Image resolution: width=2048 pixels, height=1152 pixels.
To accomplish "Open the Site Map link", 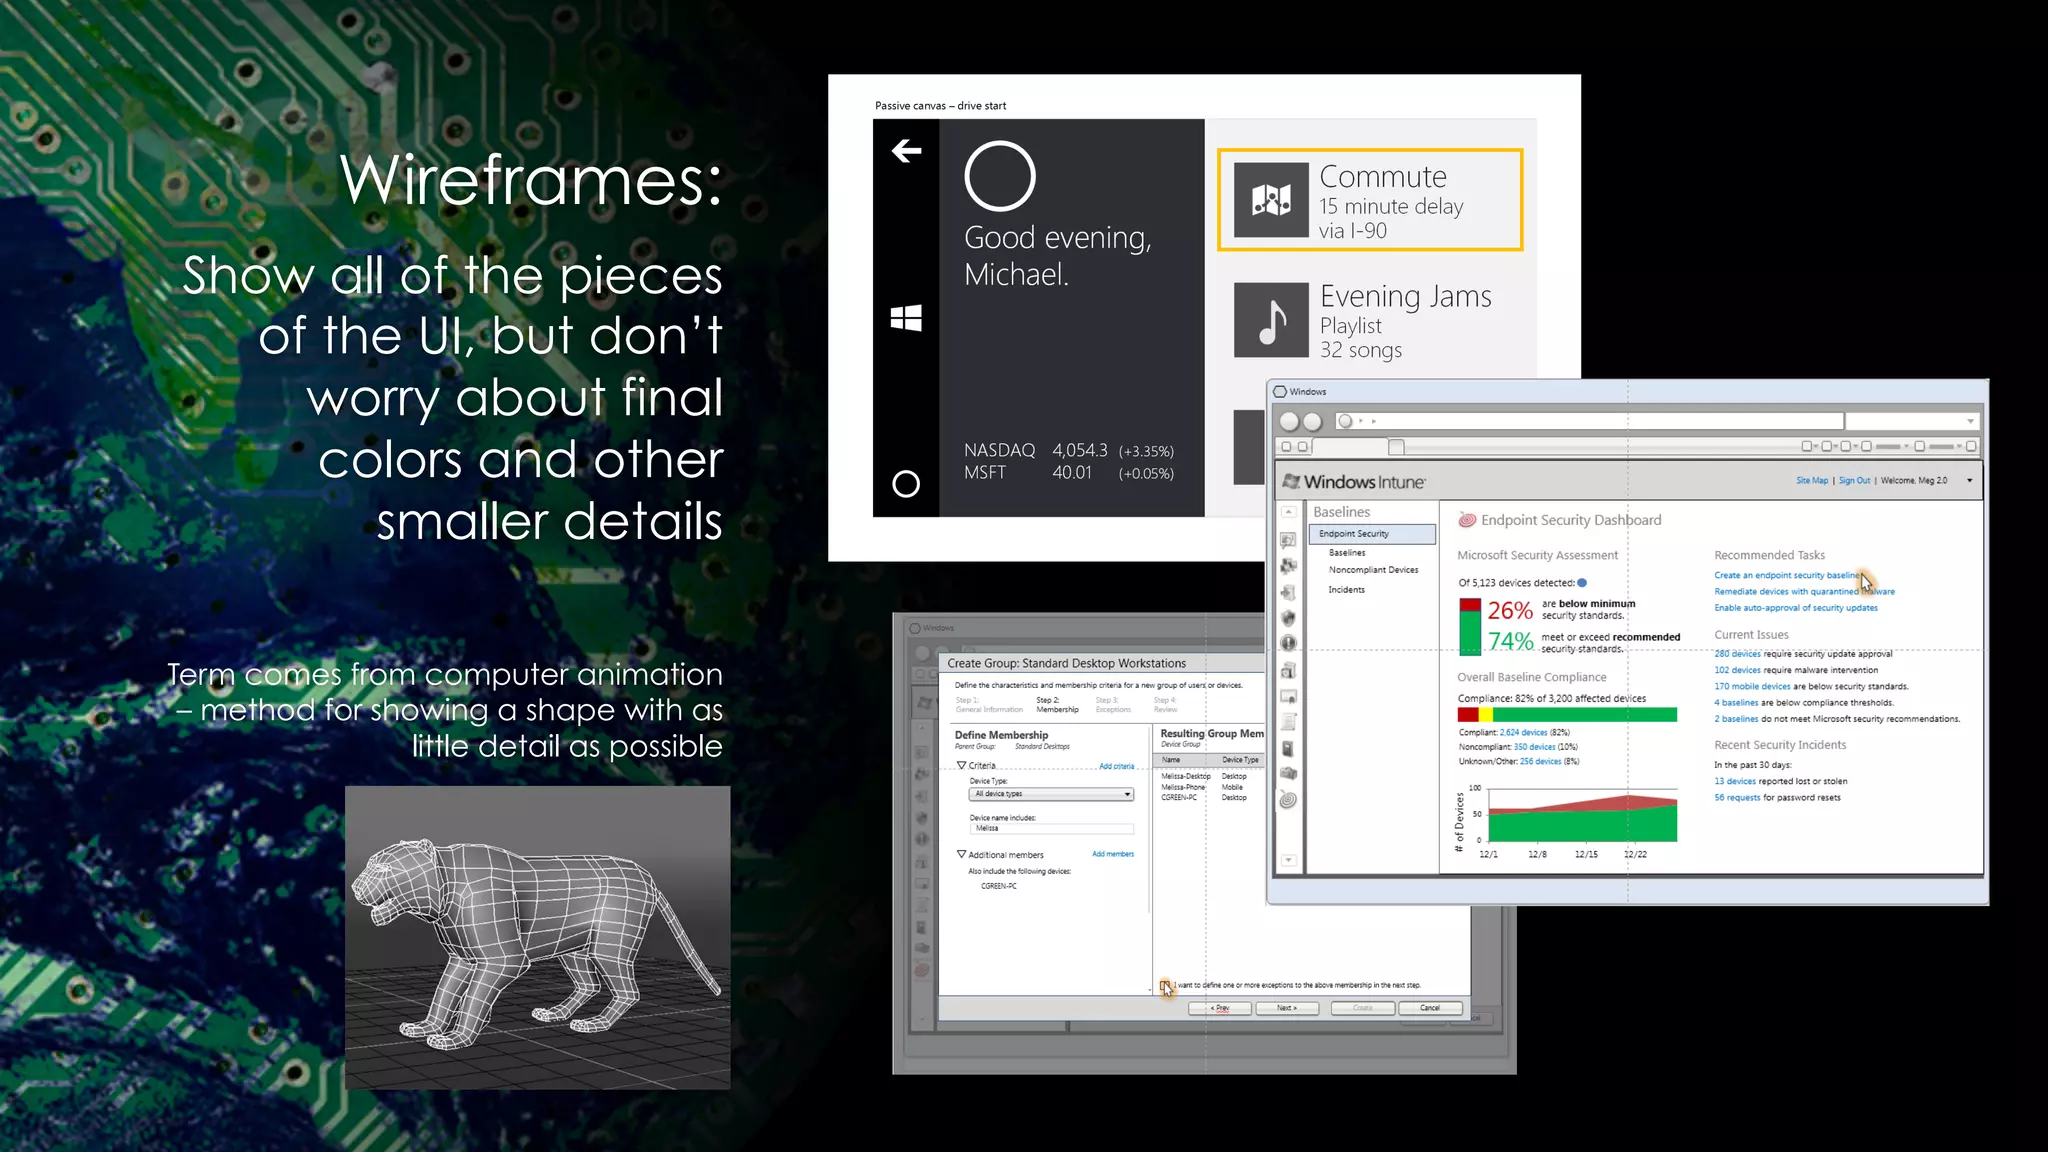I will coord(1811,481).
